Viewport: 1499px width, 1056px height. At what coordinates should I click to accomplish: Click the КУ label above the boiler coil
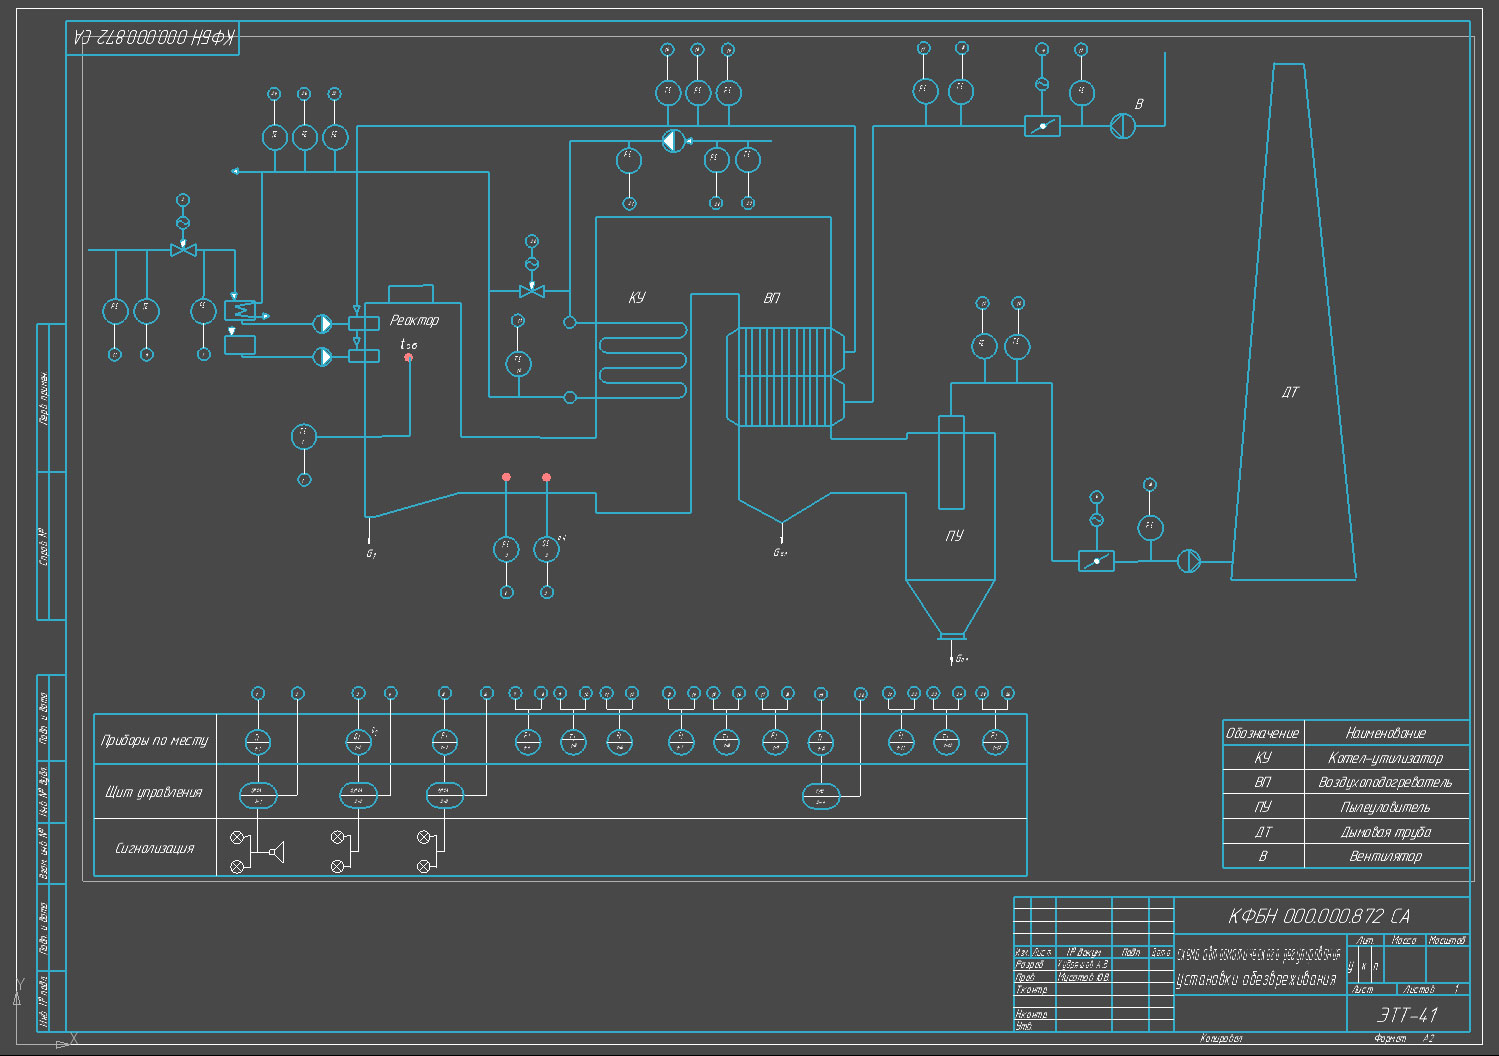pyautogui.click(x=637, y=297)
